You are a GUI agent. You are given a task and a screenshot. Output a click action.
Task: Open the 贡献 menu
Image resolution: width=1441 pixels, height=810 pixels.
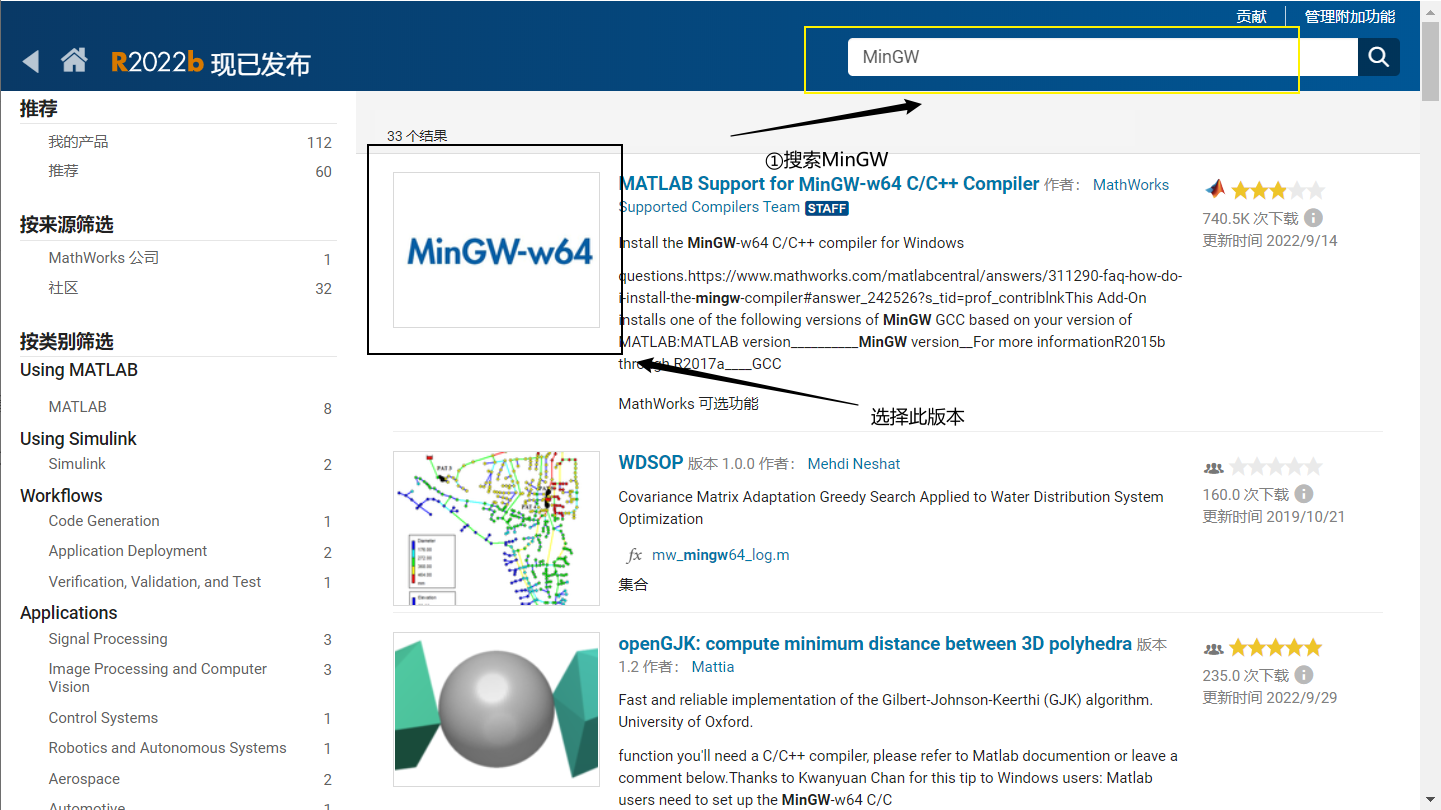point(1251,17)
